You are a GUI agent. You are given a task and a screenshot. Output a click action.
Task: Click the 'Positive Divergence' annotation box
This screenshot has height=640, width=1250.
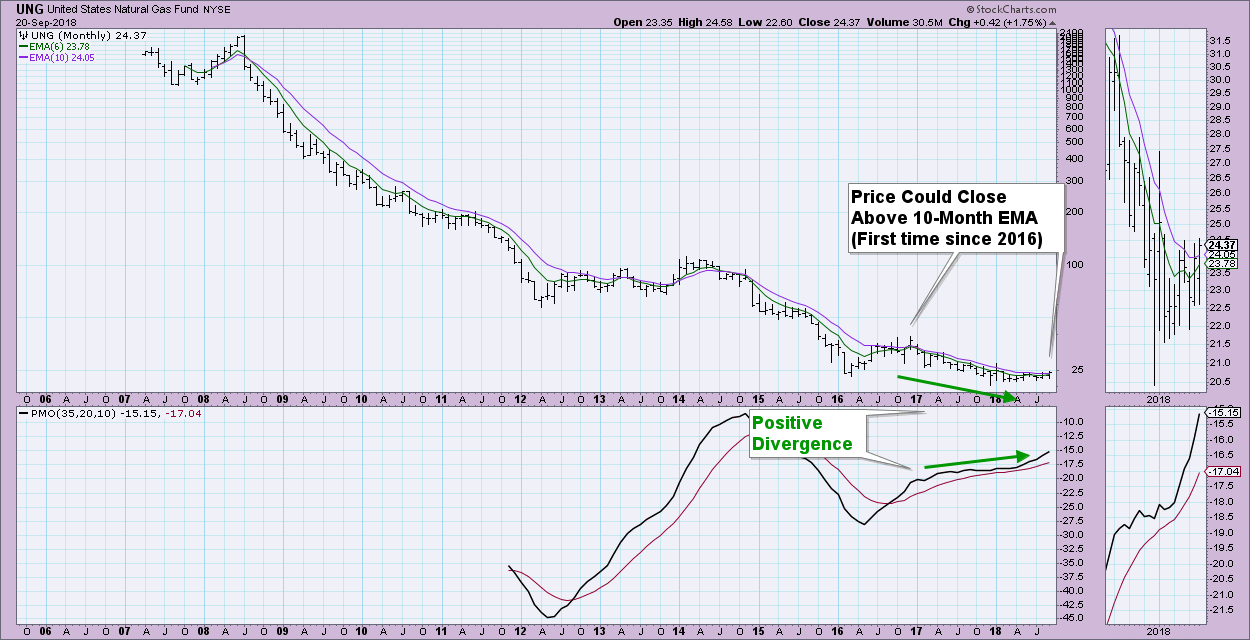pos(805,434)
